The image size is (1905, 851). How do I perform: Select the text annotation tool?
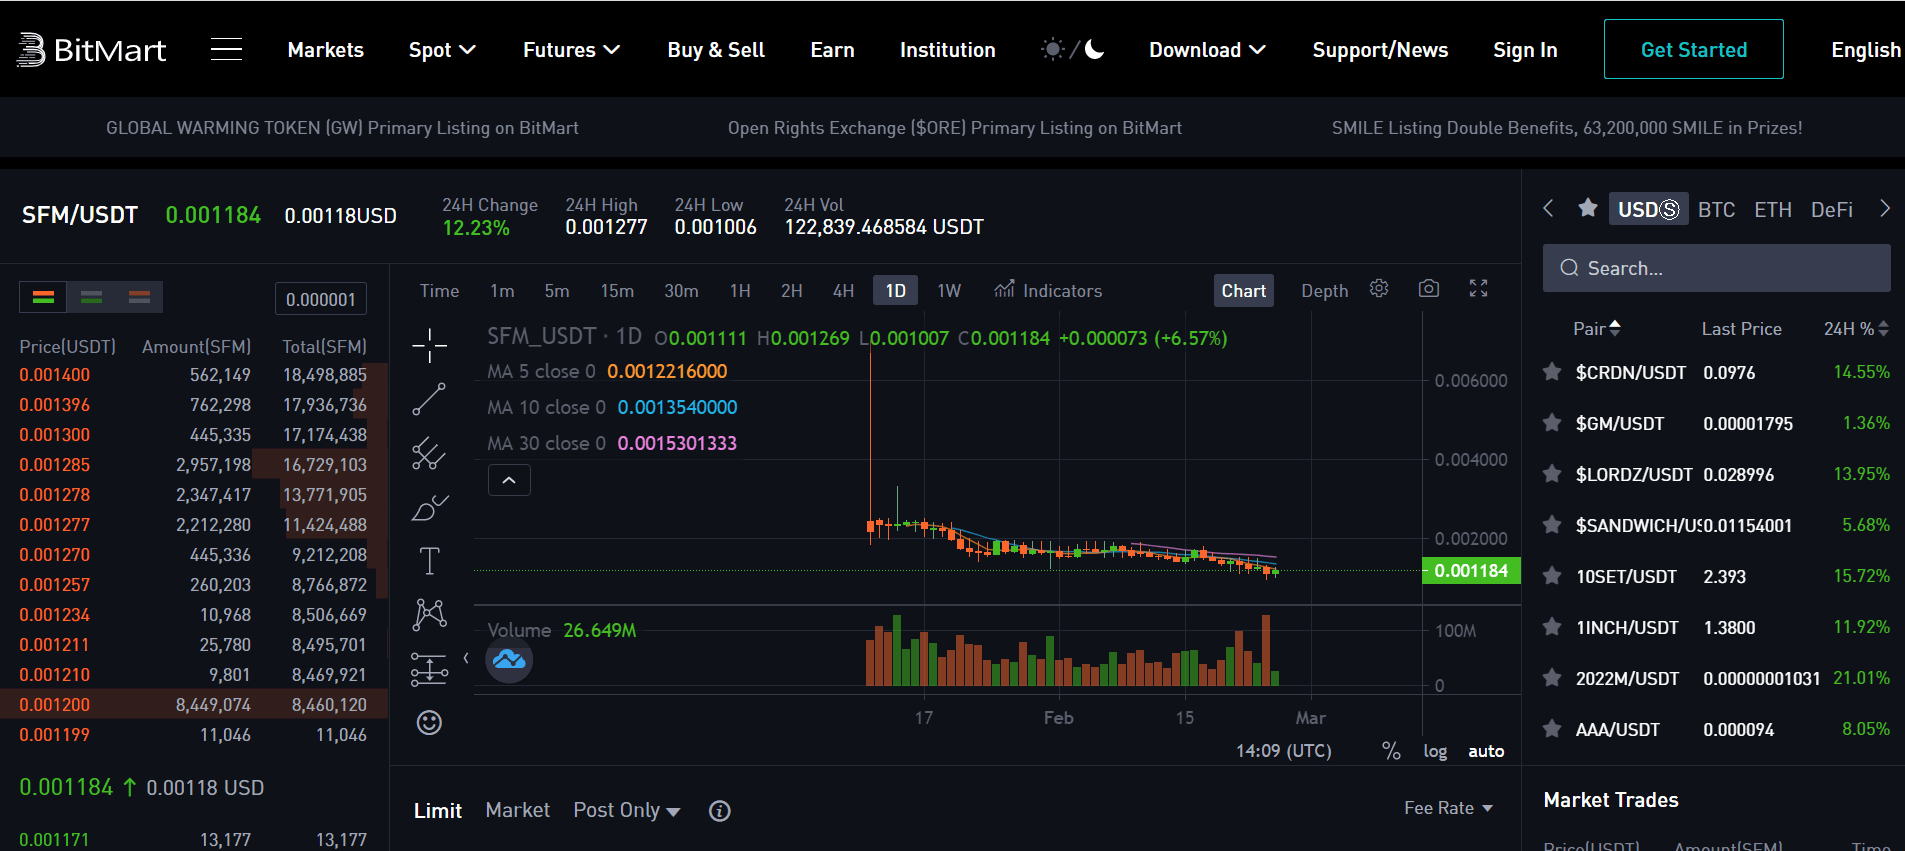(x=429, y=561)
